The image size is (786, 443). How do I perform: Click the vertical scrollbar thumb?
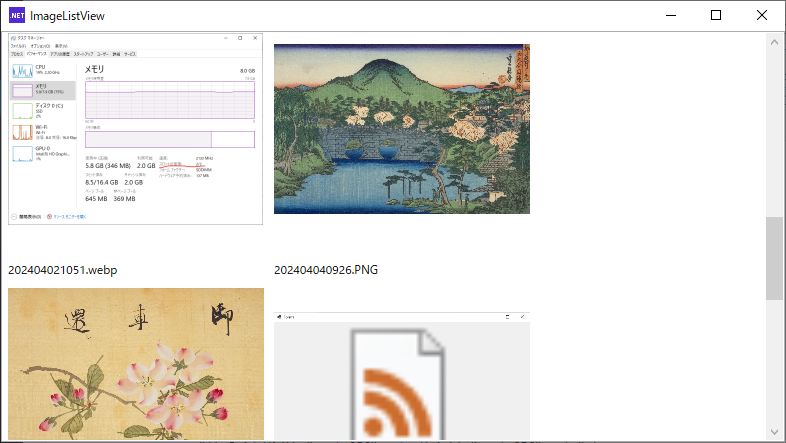click(774, 259)
